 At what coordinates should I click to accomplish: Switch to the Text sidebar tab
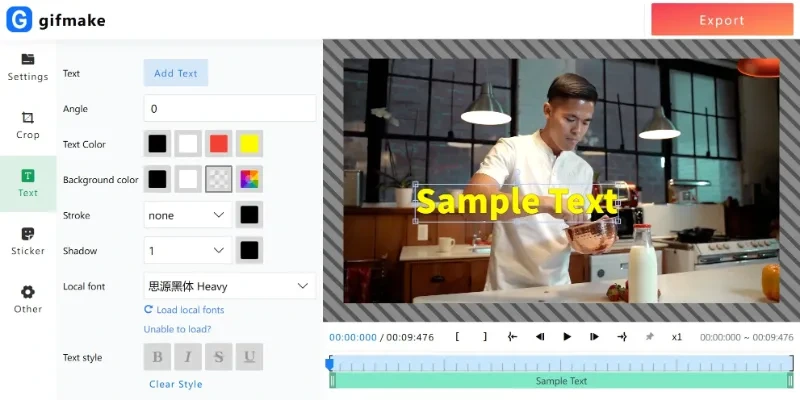click(x=28, y=184)
